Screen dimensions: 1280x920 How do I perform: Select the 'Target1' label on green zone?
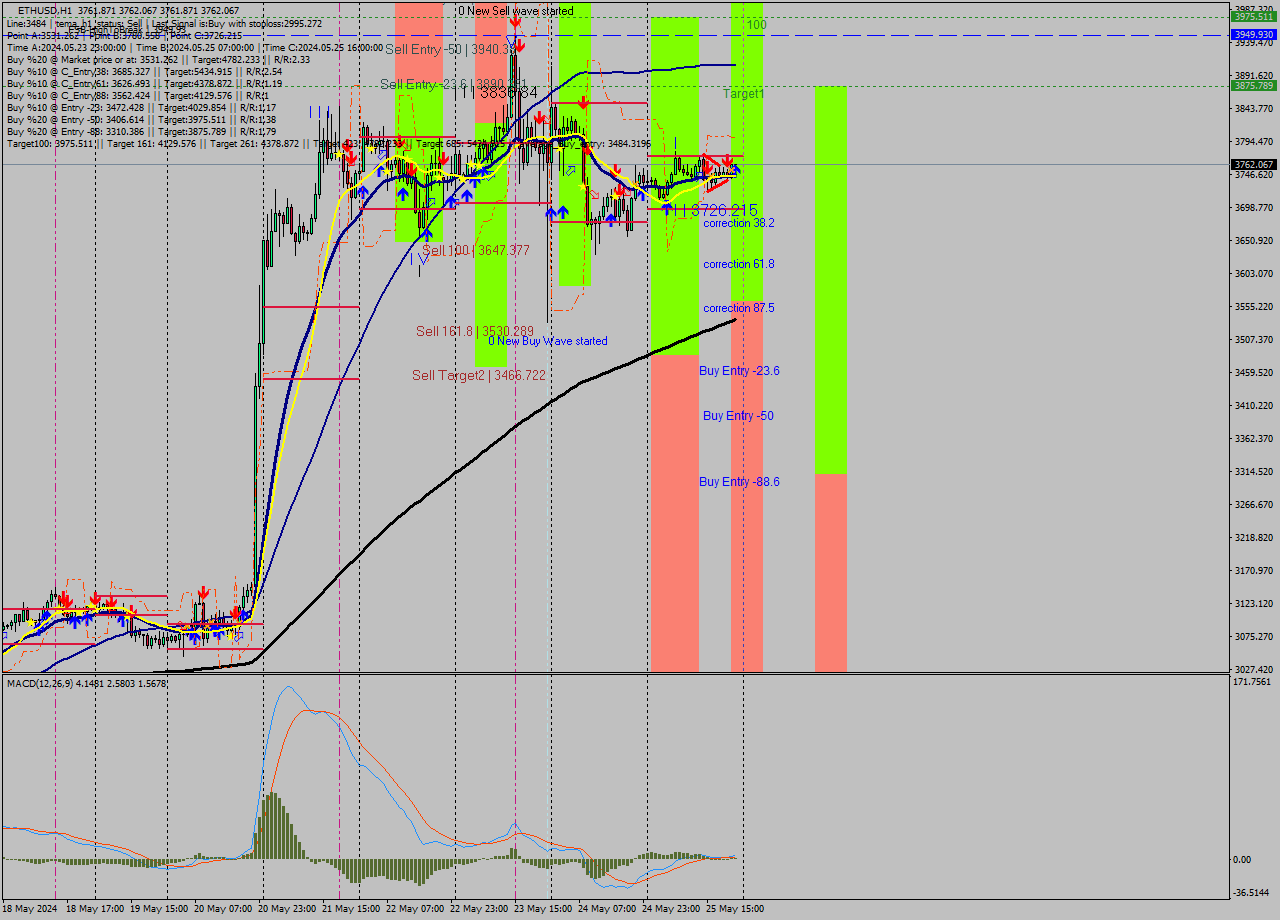tap(744, 93)
